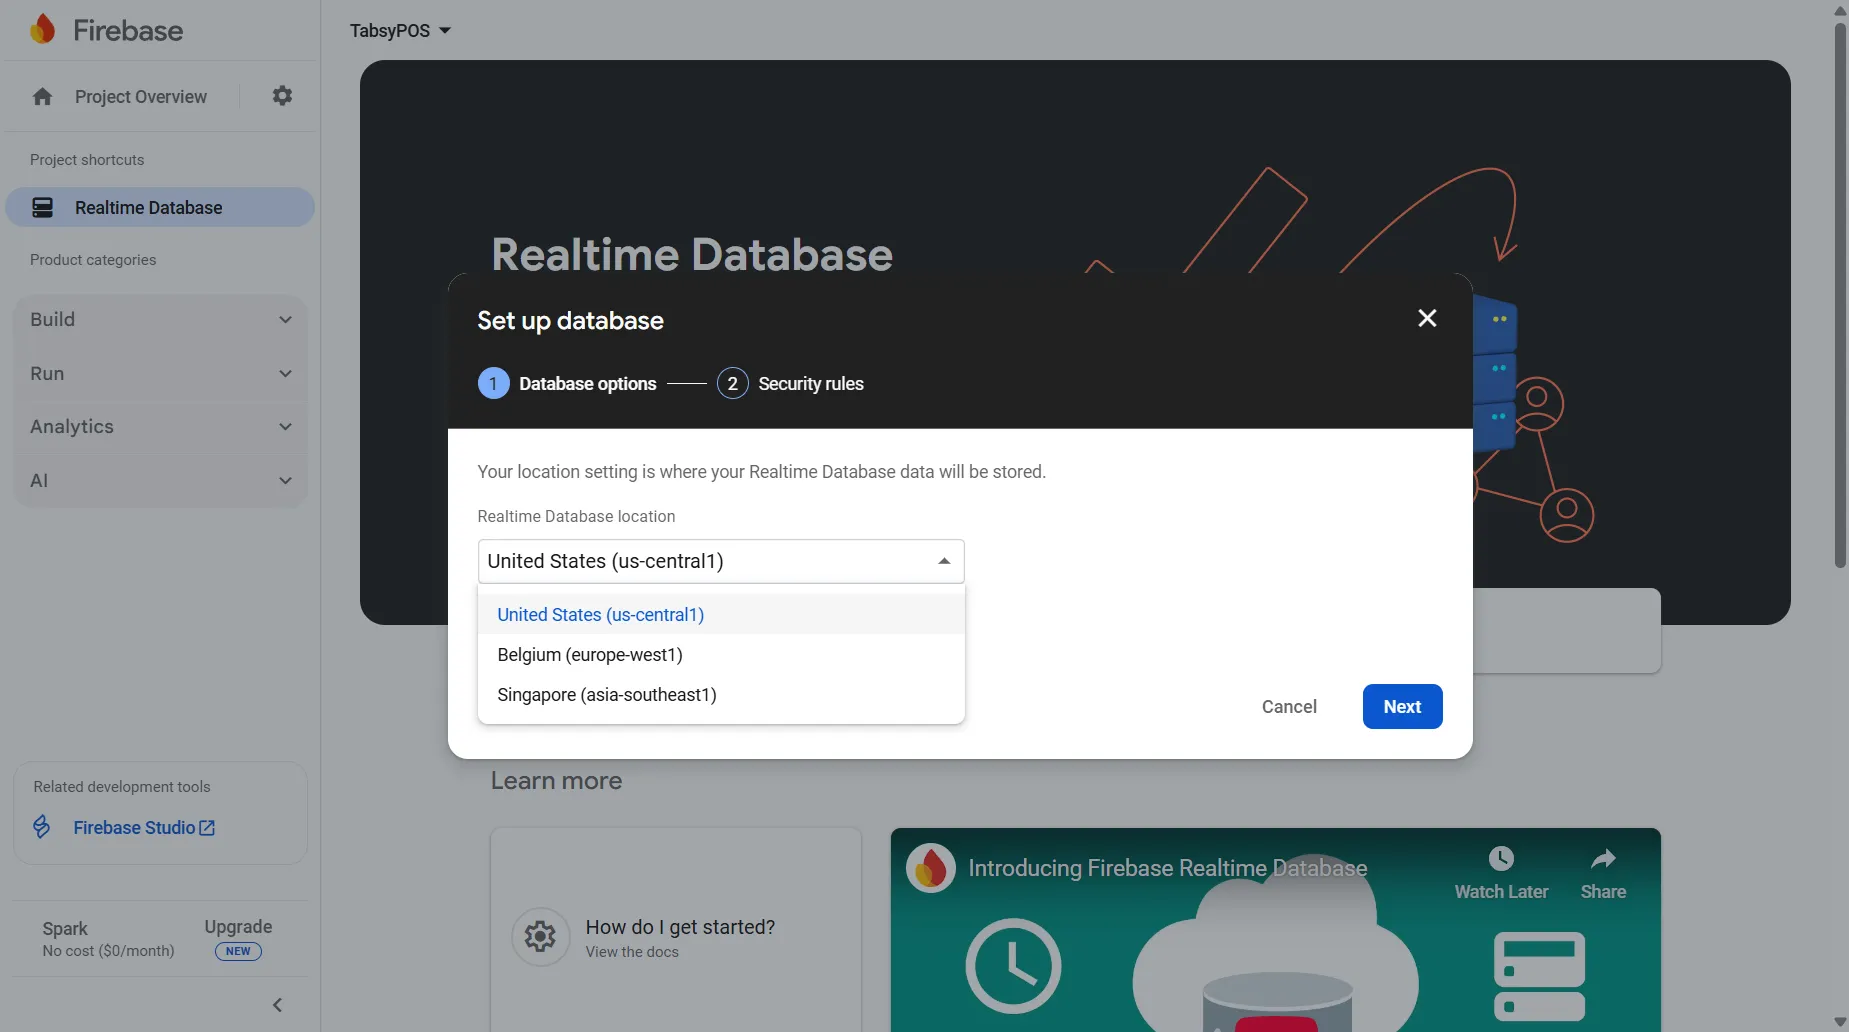The width and height of the screenshot is (1849, 1032).
Task: Open the Firebase Studio link
Action: [x=144, y=828]
